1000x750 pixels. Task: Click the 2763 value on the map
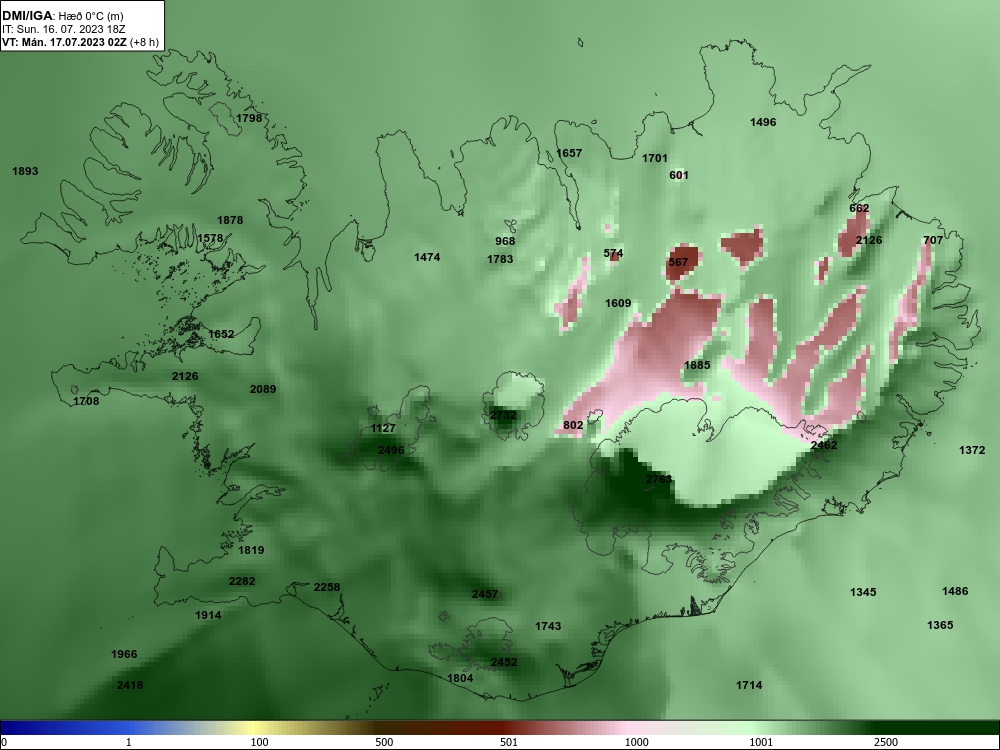coord(659,479)
